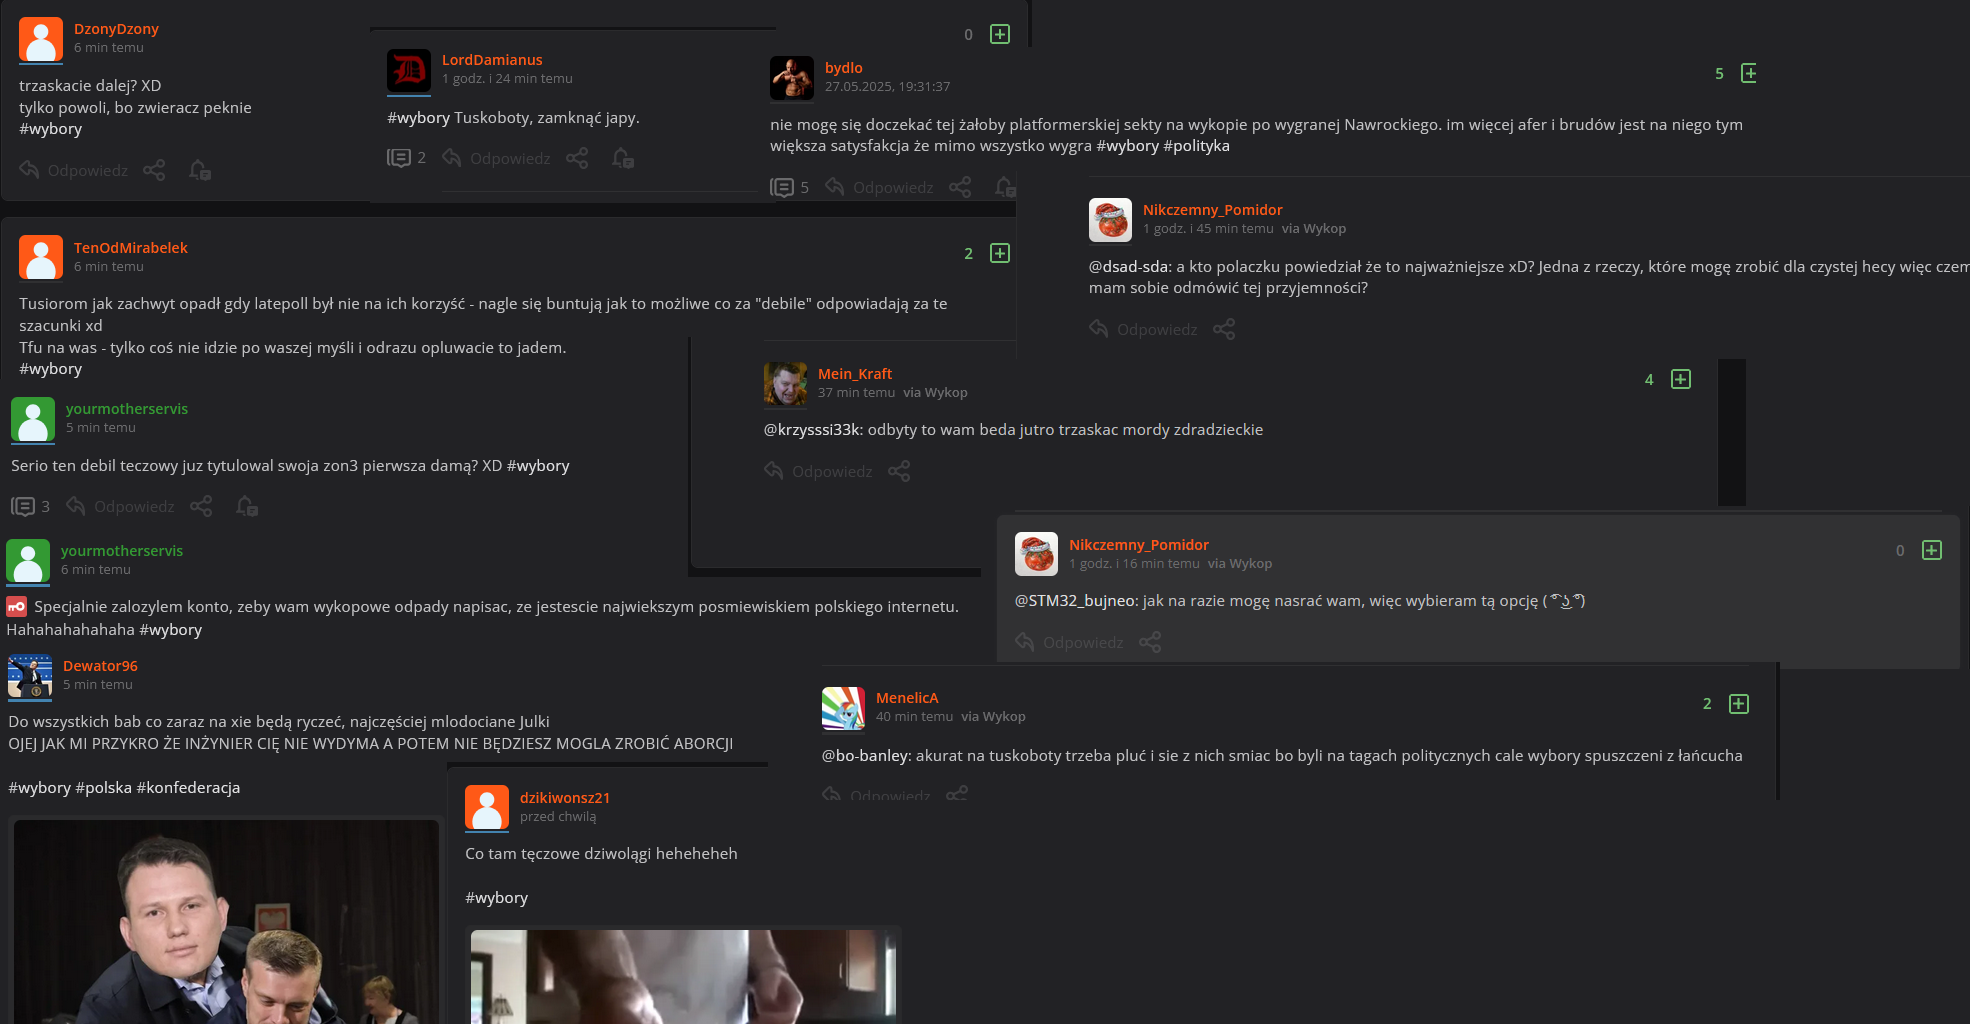This screenshot has width=1970, height=1024.
Task: Upvote bydlo's post with the plus icon
Action: (x=1748, y=73)
